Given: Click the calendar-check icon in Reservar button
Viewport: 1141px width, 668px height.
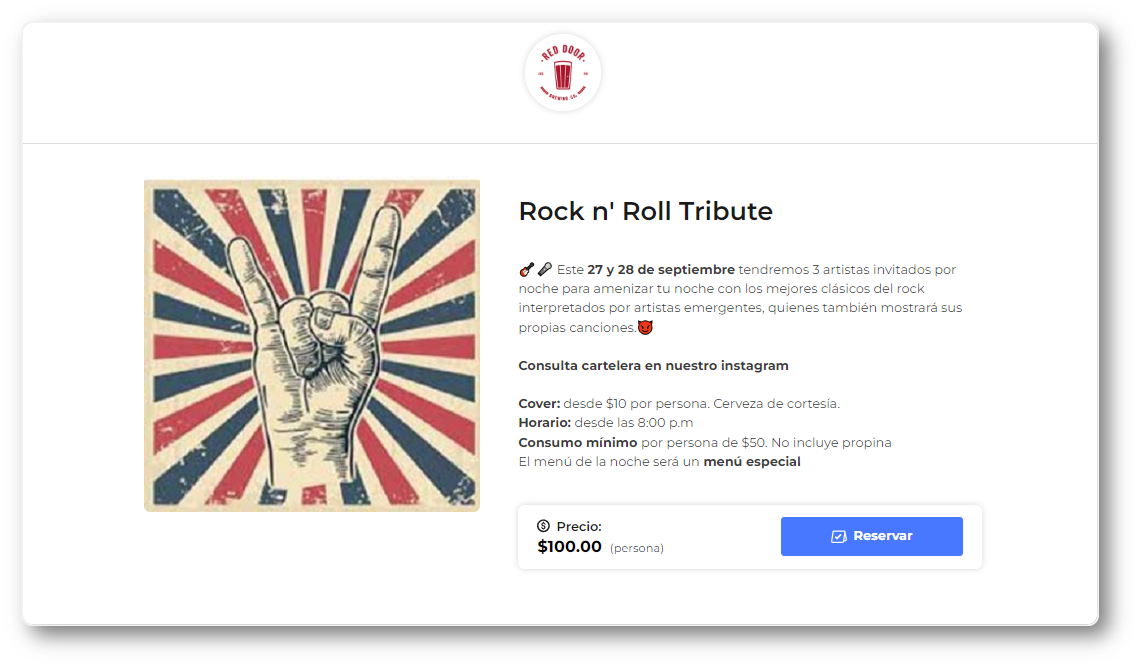Looking at the screenshot, I should click(x=839, y=537).
